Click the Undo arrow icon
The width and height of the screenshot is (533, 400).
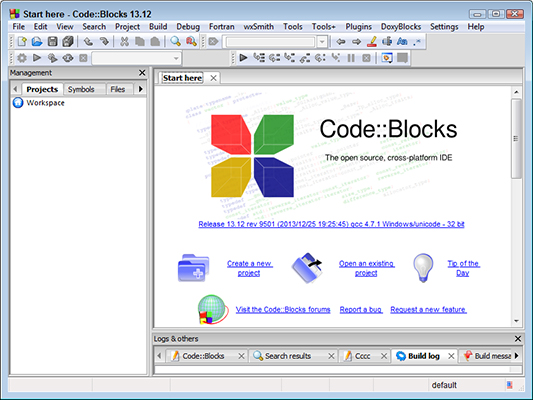point(88,41)
